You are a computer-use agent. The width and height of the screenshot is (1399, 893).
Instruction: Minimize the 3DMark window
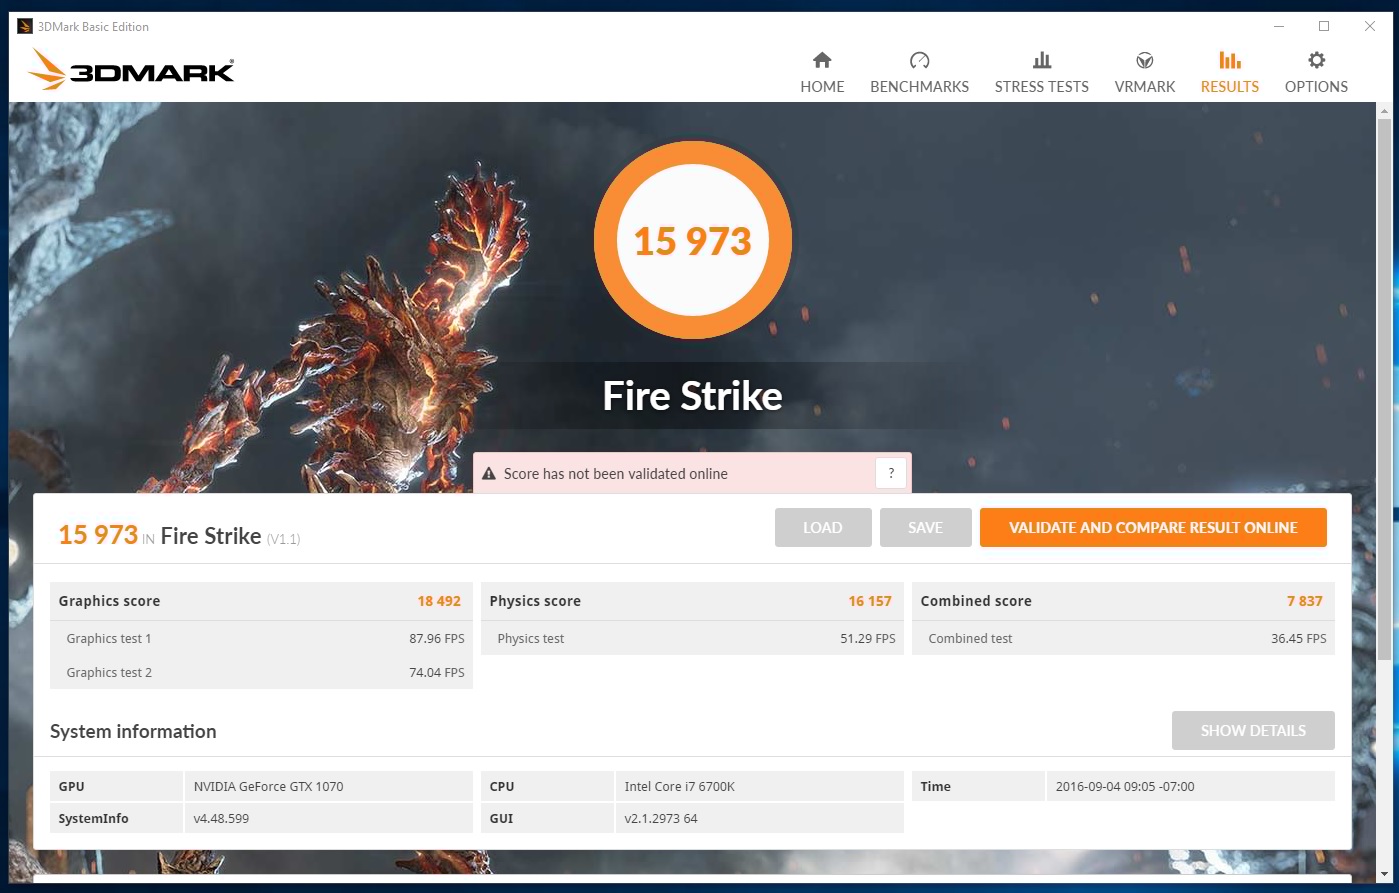1278,27
